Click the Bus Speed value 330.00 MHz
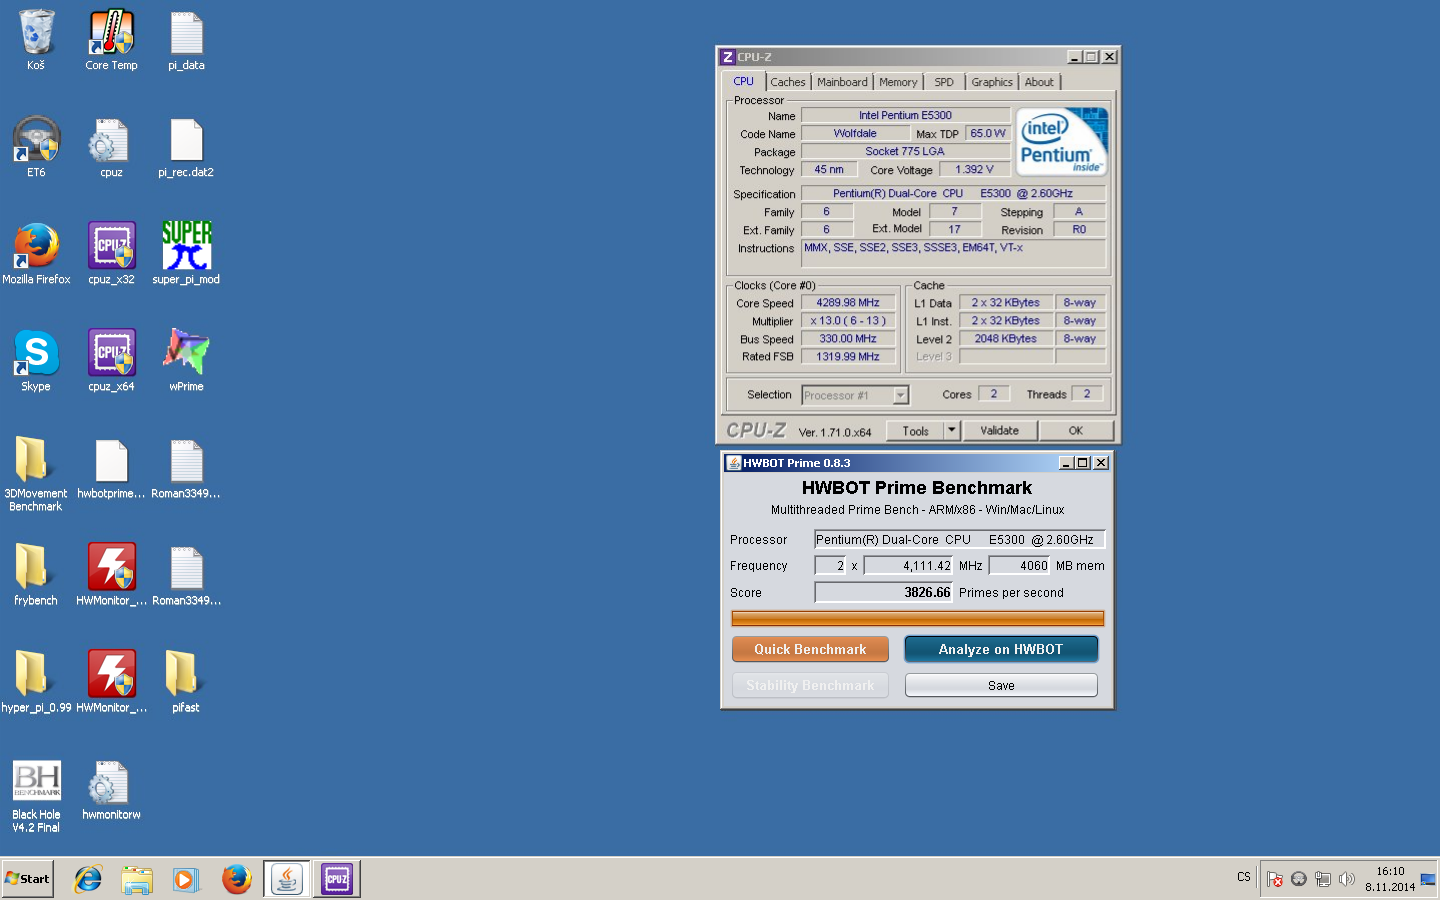Viewport: 1440px width, 900px height. coord(848,339)
